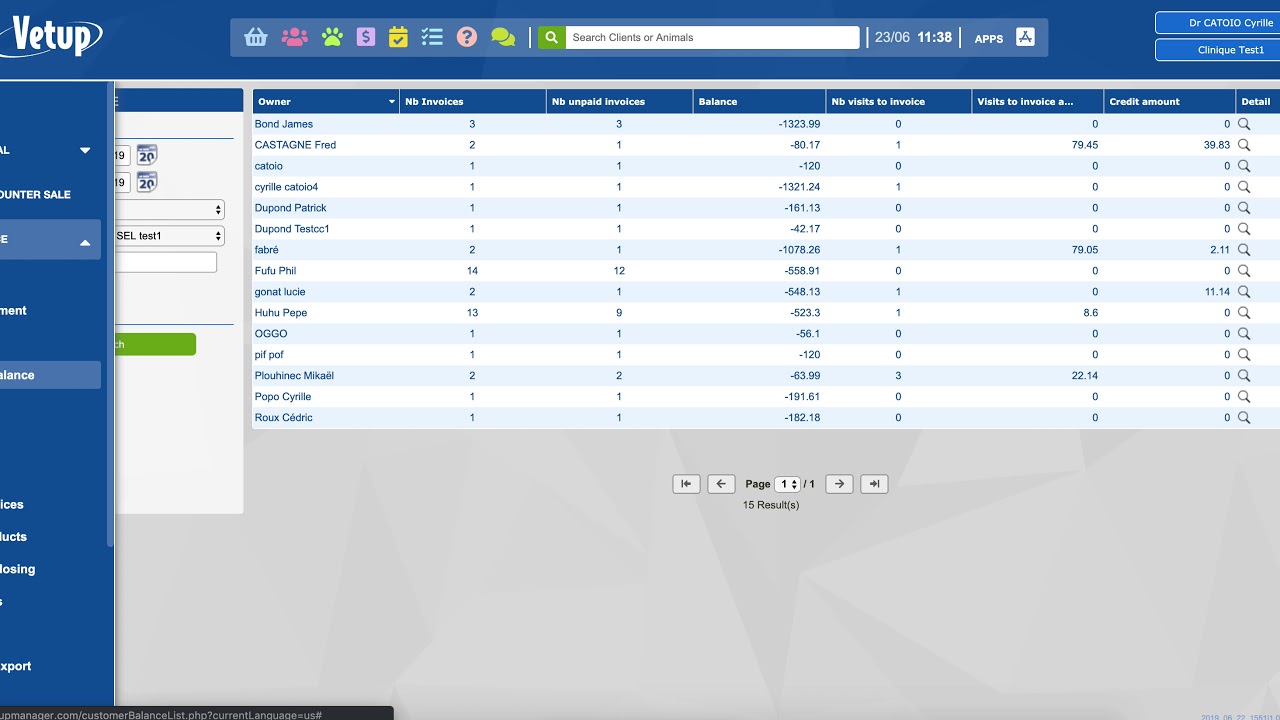Image resolution: width=1280 pixels, height=720 pixels.
Task: Open the Owner column sort dropdown arrow
Action: point(391,102)
